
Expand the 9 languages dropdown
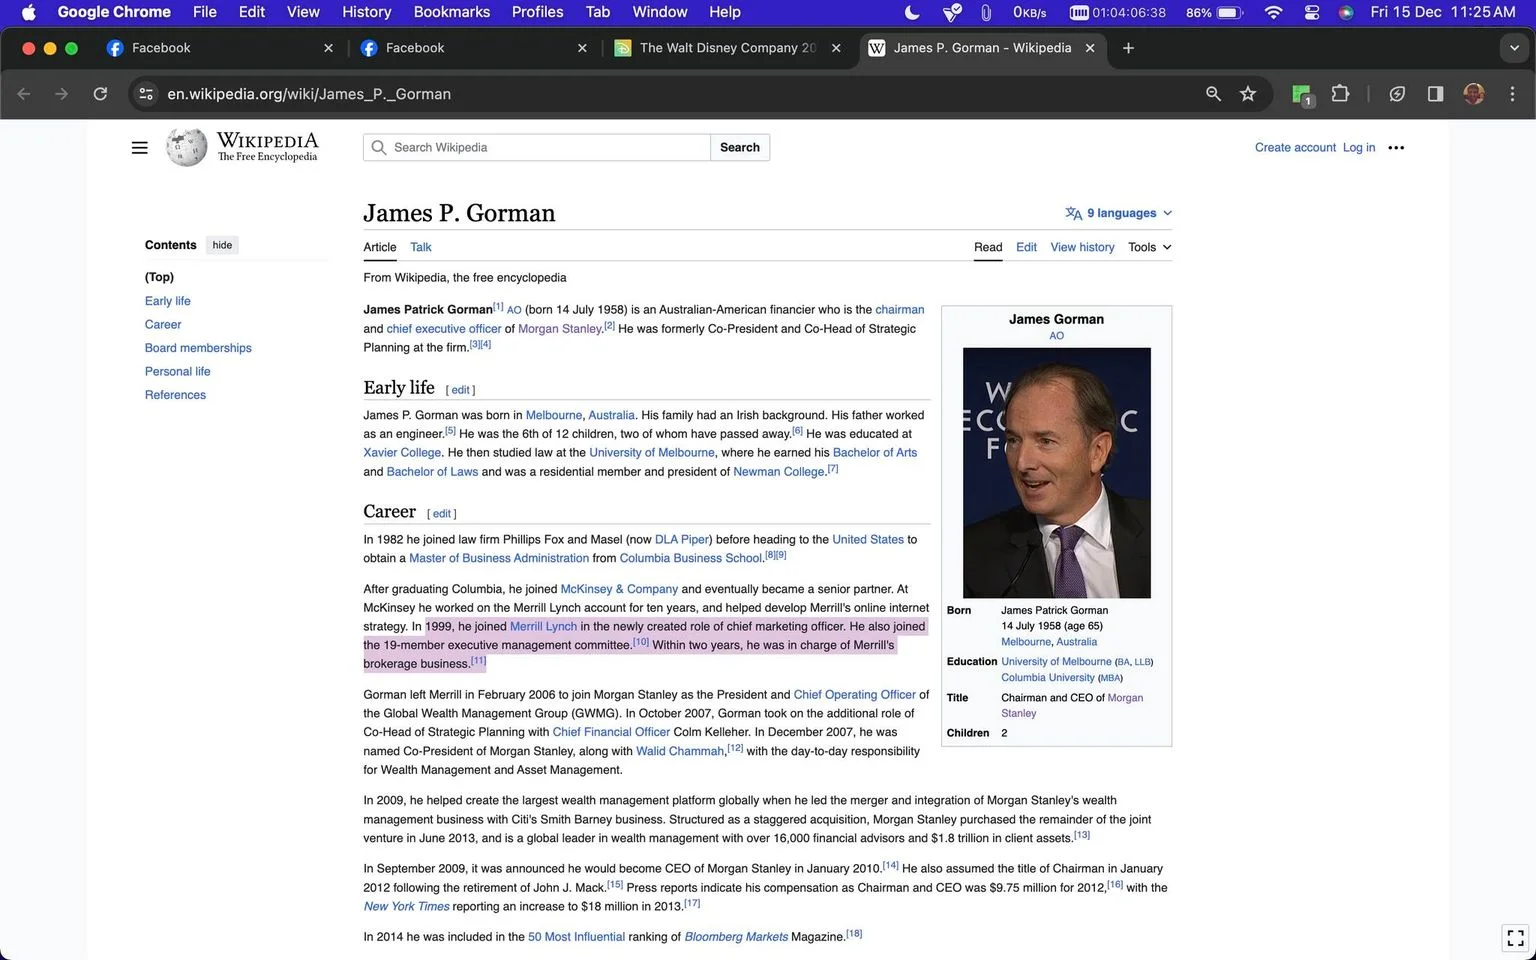point(1118,213)
